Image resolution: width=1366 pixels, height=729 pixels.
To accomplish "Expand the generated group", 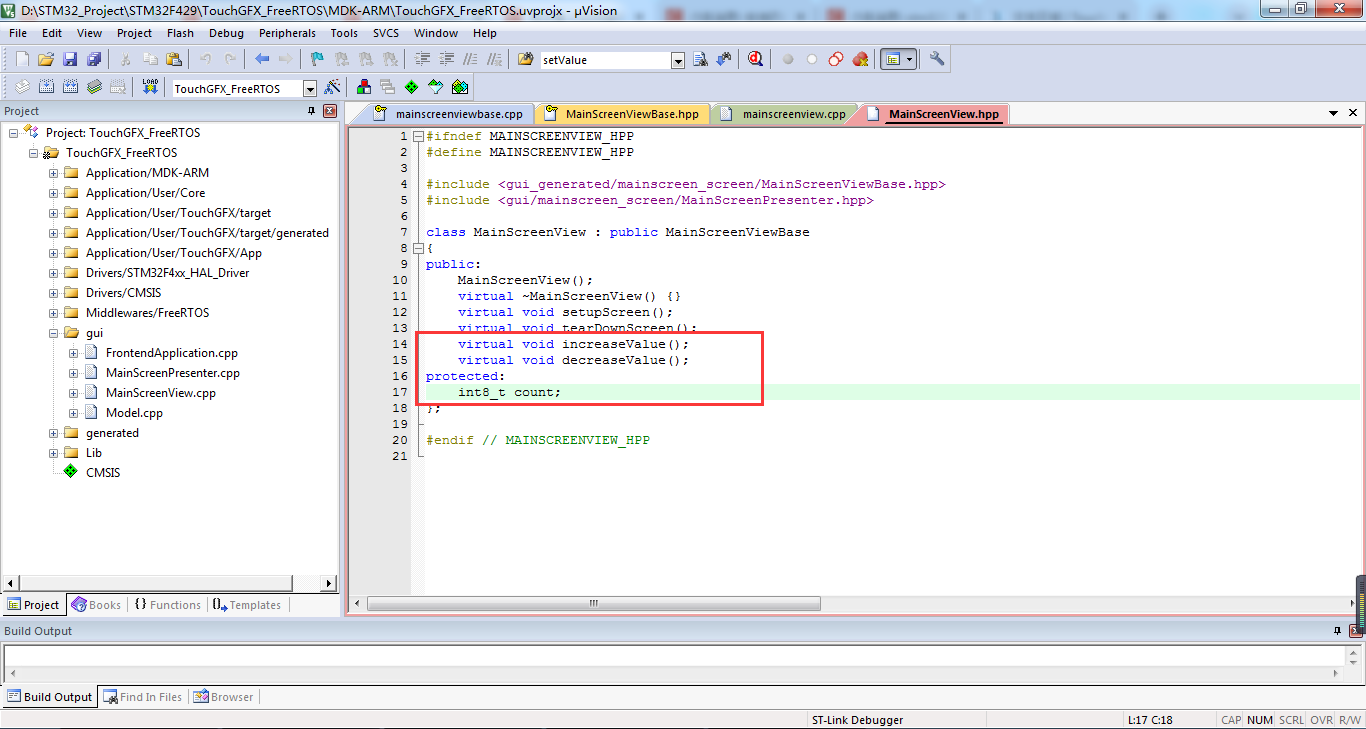I will click(53, 433).
